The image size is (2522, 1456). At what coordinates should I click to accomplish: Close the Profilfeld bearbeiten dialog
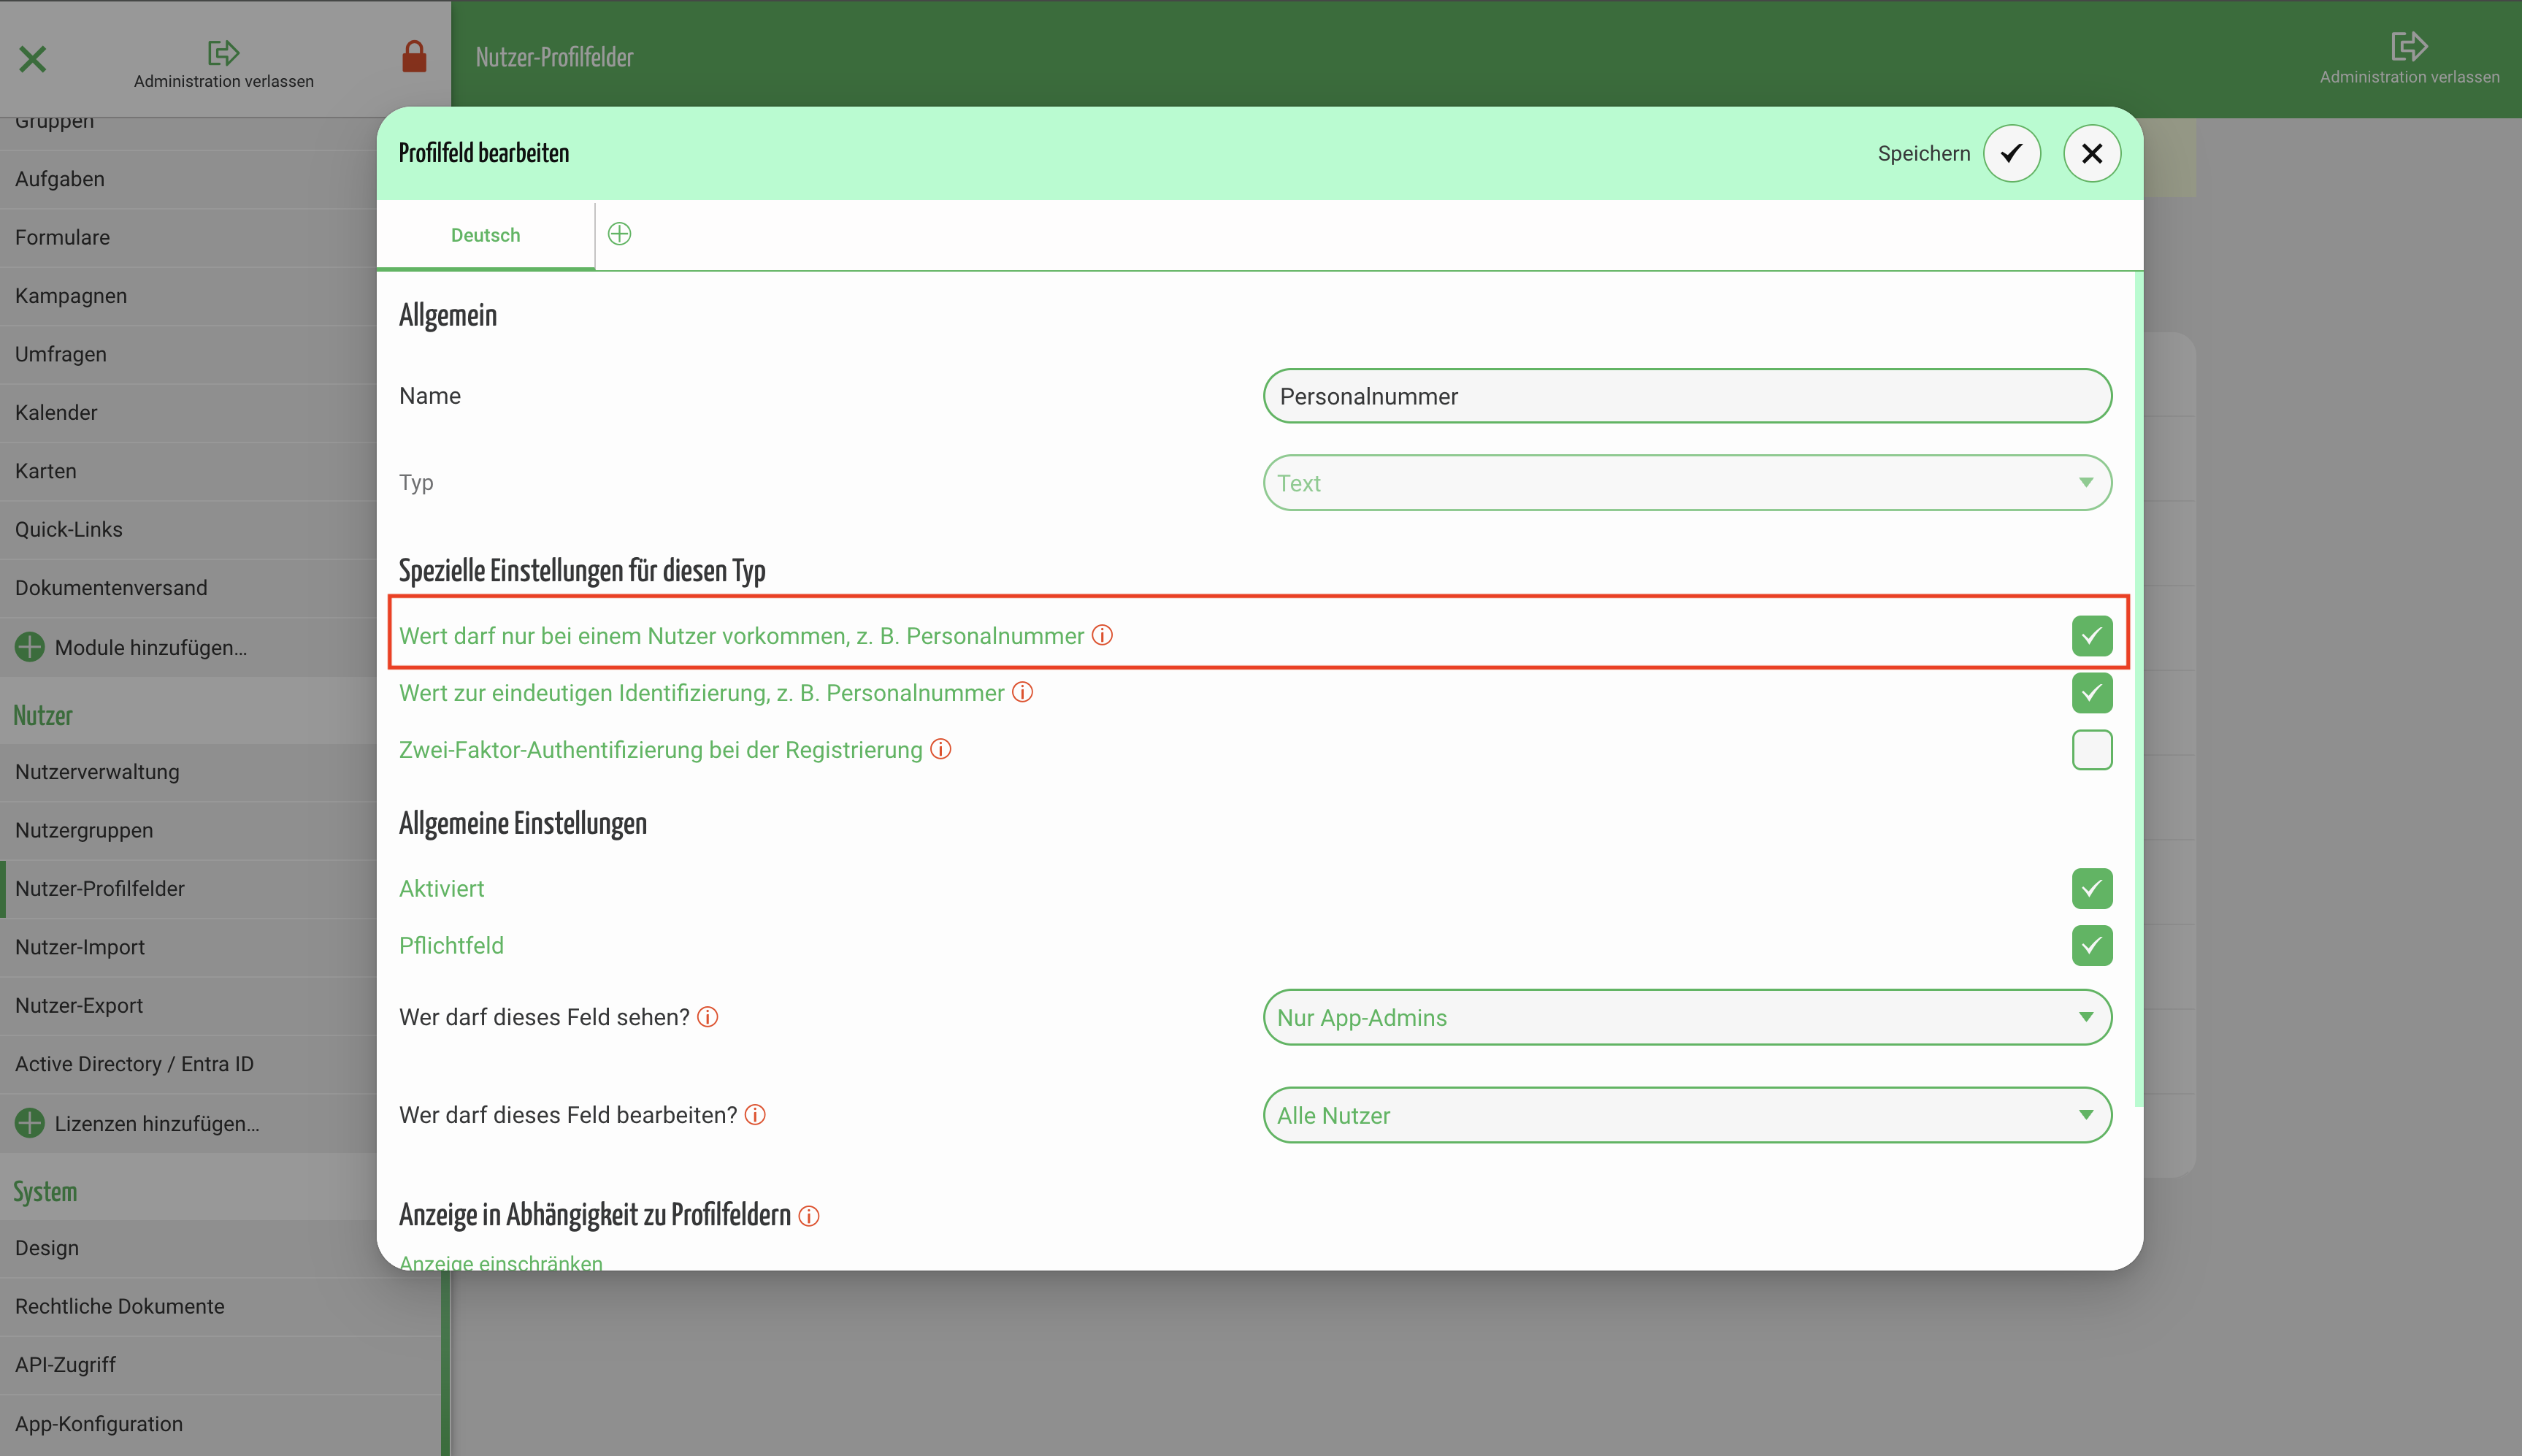(x=2092, y=154)
